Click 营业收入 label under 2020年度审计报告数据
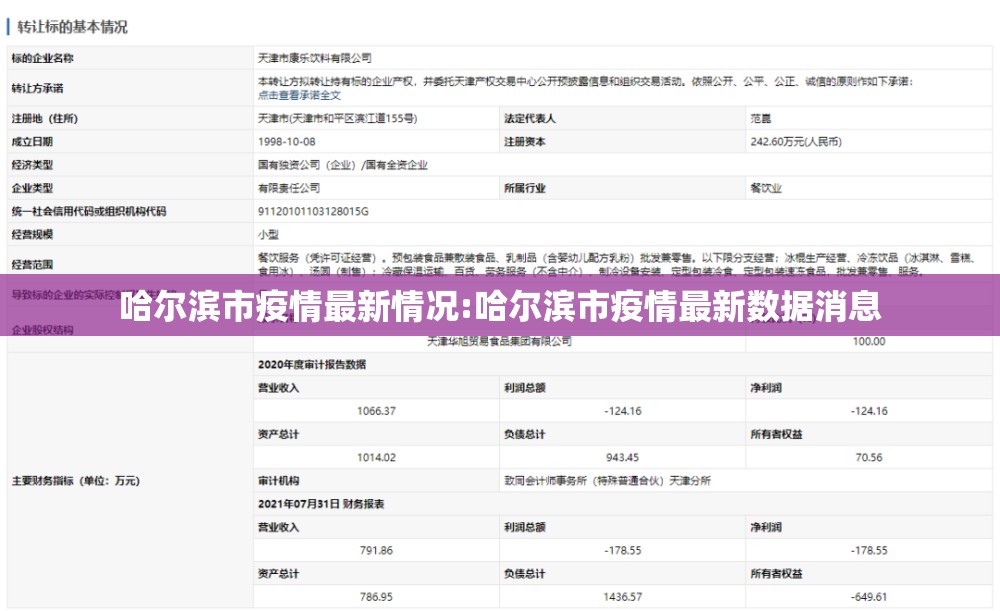The image size is (1000, 611). click(278, 388)
